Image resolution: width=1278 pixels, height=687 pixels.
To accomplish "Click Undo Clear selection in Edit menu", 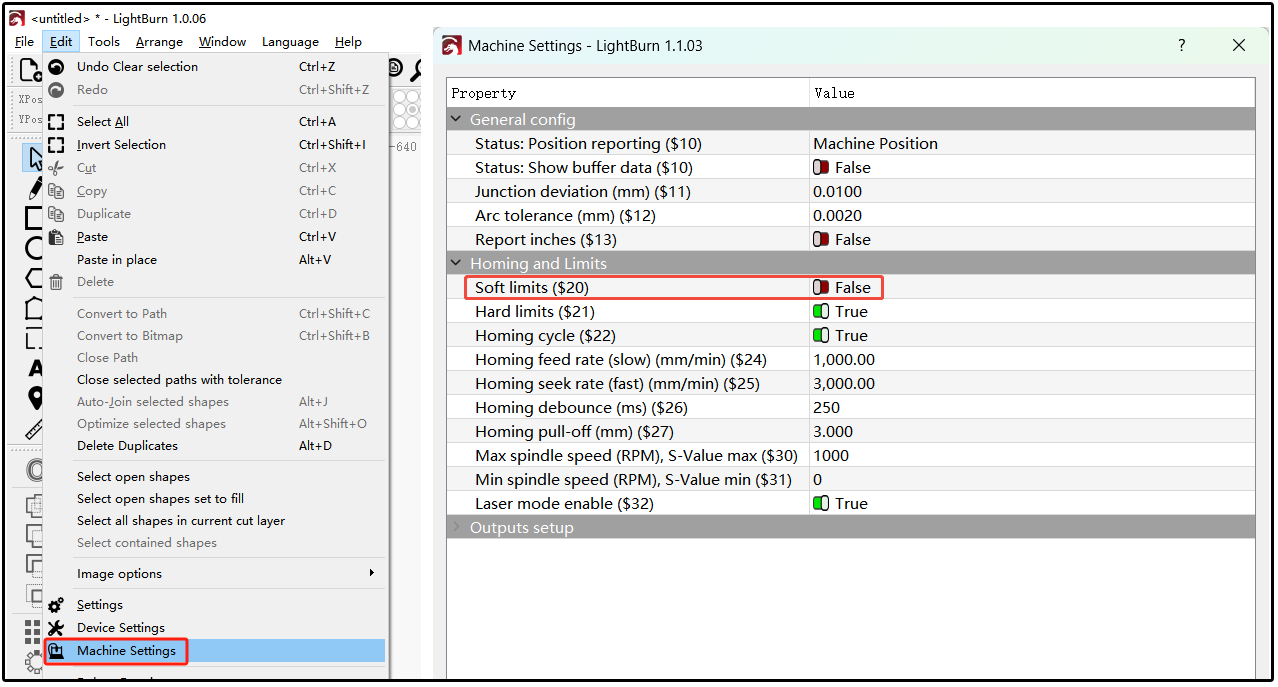I will (x=214, y=67).
